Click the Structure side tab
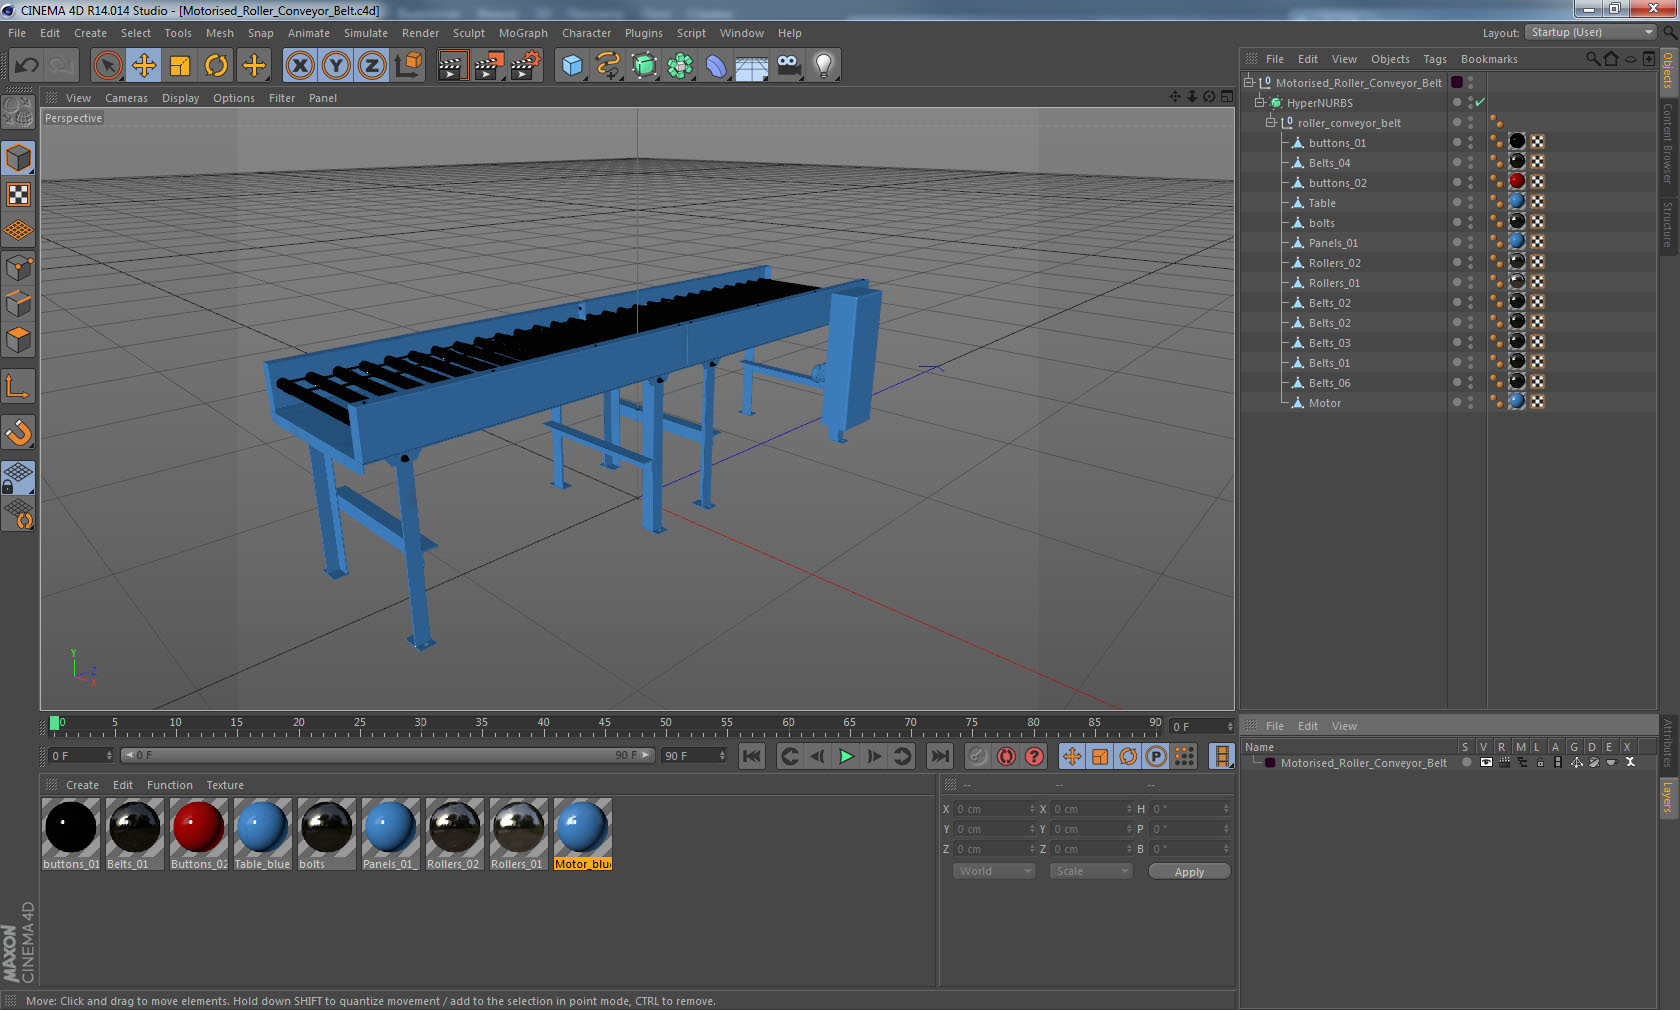 (1668, 224)
